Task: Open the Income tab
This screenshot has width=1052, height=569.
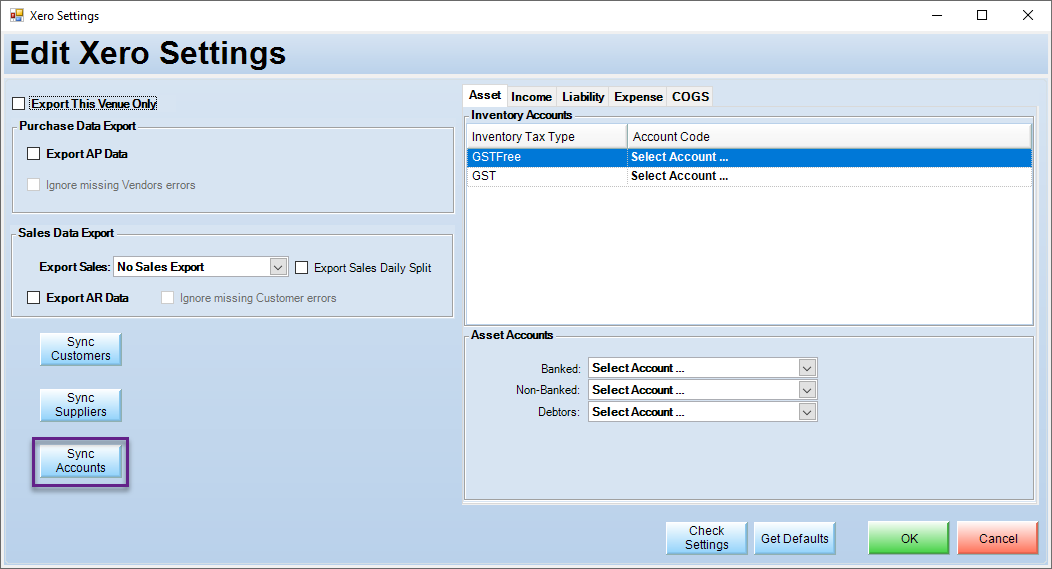Action: [x=531, y=97]
